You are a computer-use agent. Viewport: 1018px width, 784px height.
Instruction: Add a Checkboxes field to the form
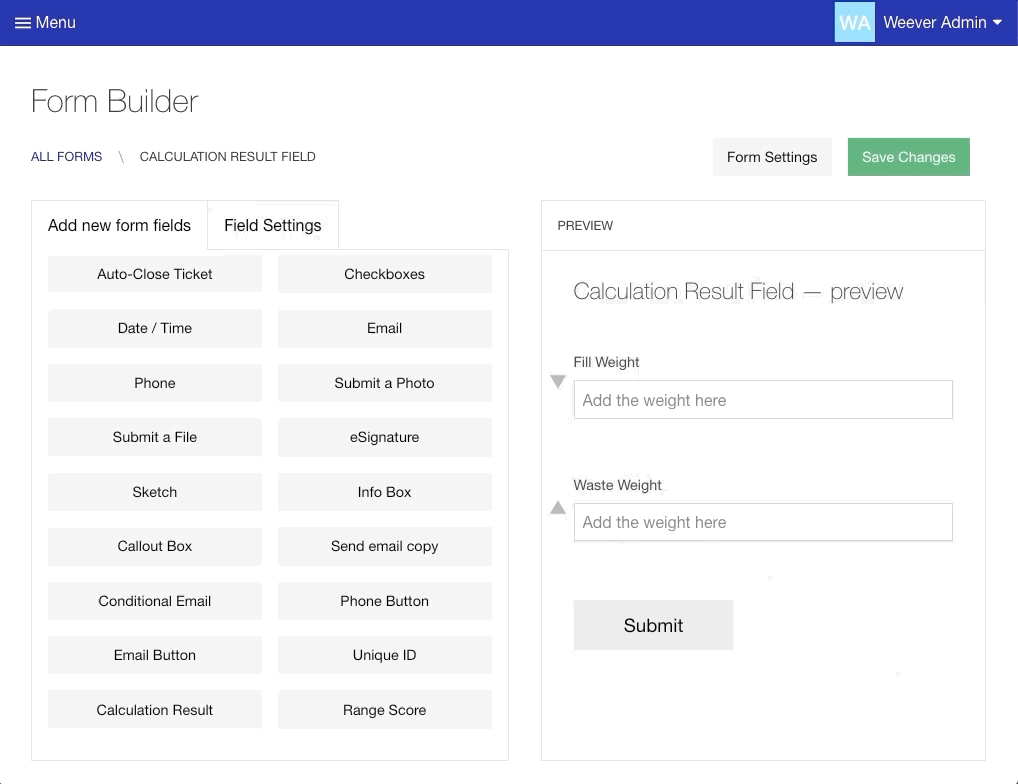(384, 274)
